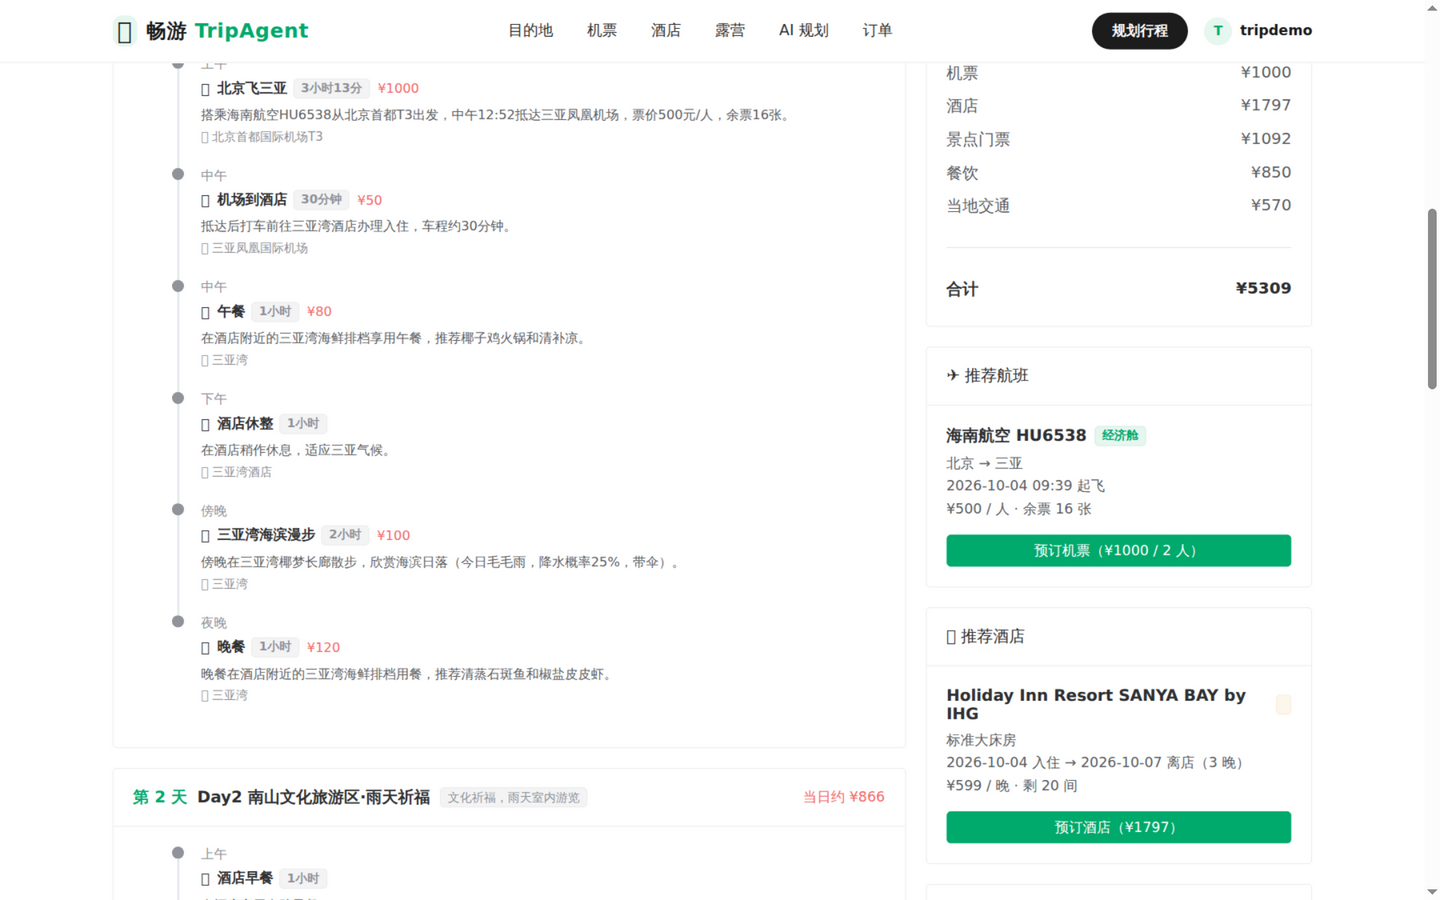
Task: Click location pin before 北京首都国际机场T3
Action: (x=205, y=137)
